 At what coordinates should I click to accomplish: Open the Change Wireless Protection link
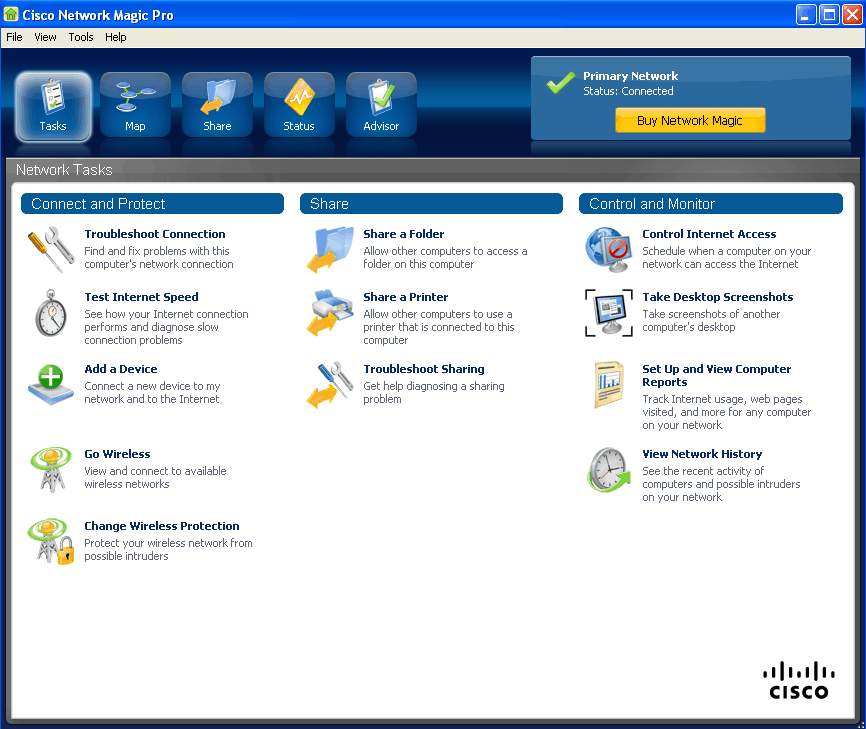click(162, 526)
